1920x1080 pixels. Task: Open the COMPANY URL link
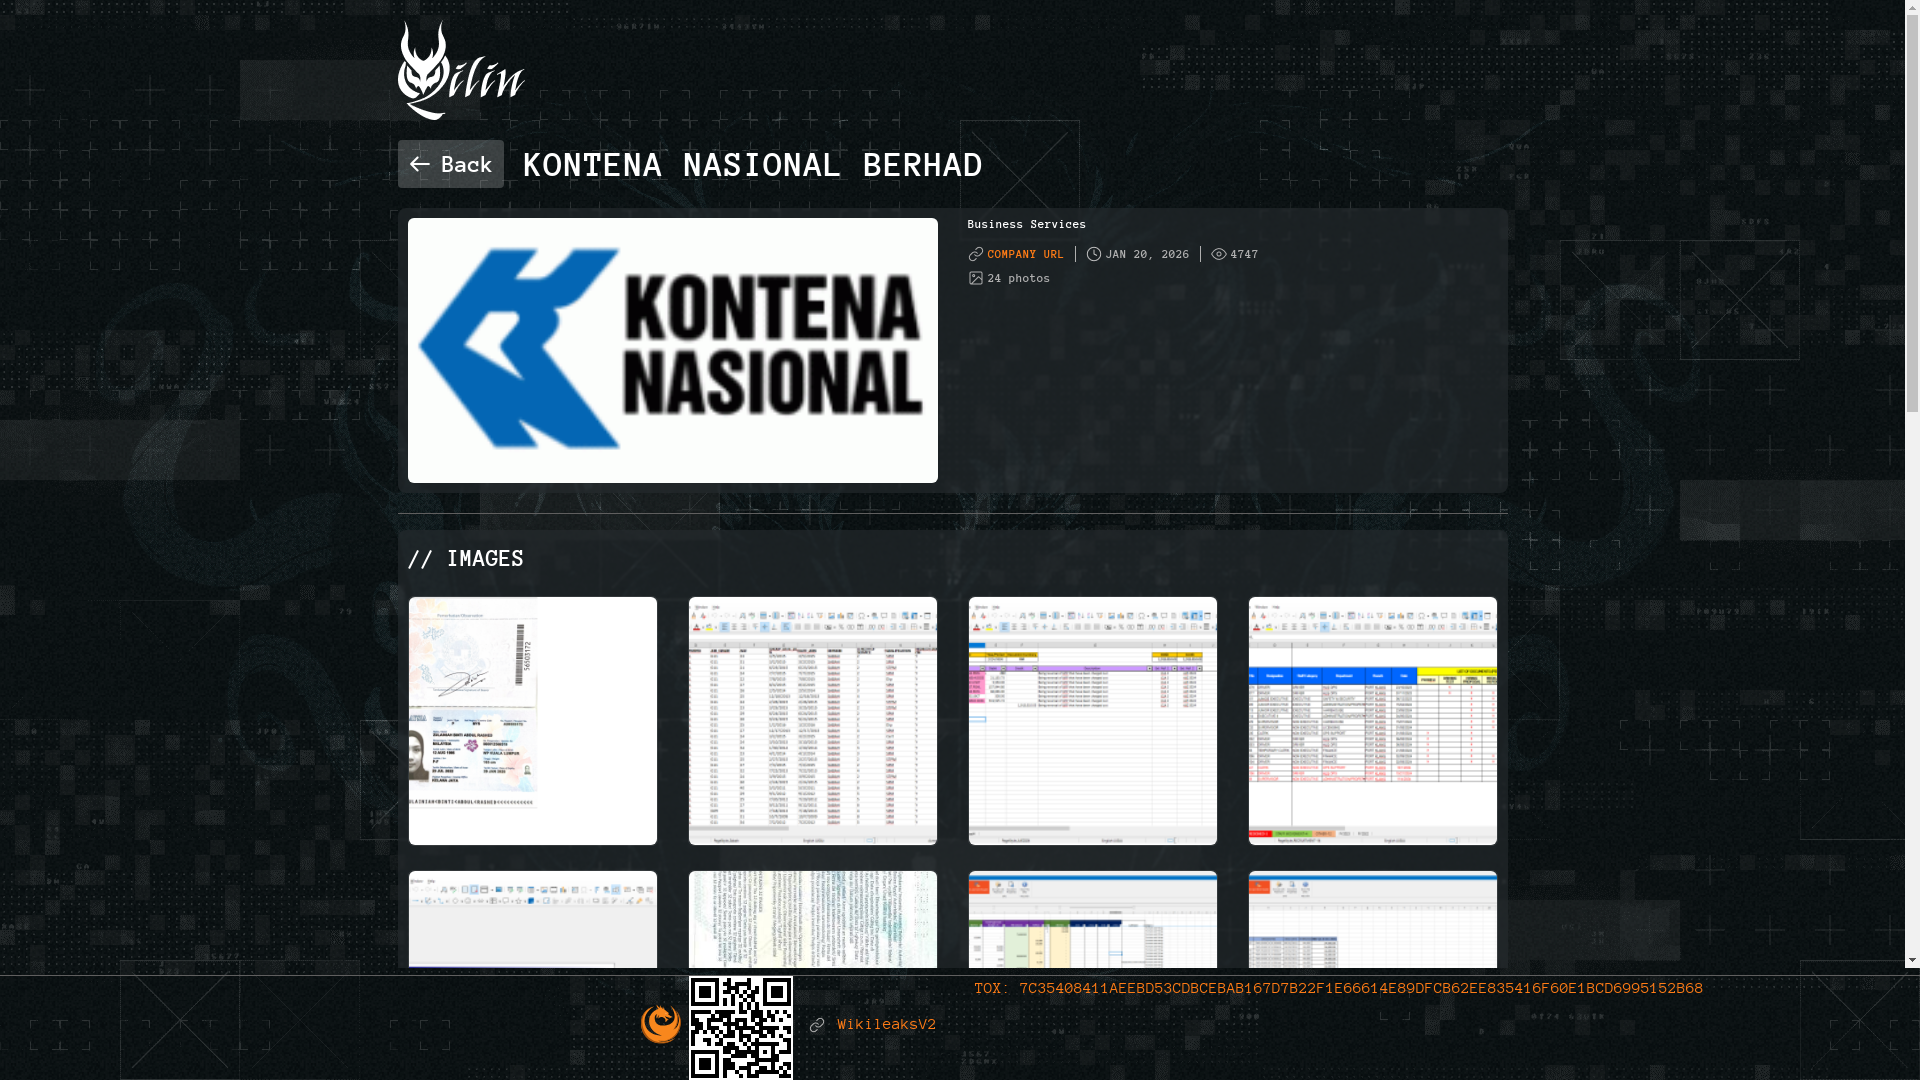pos(1025,254)
